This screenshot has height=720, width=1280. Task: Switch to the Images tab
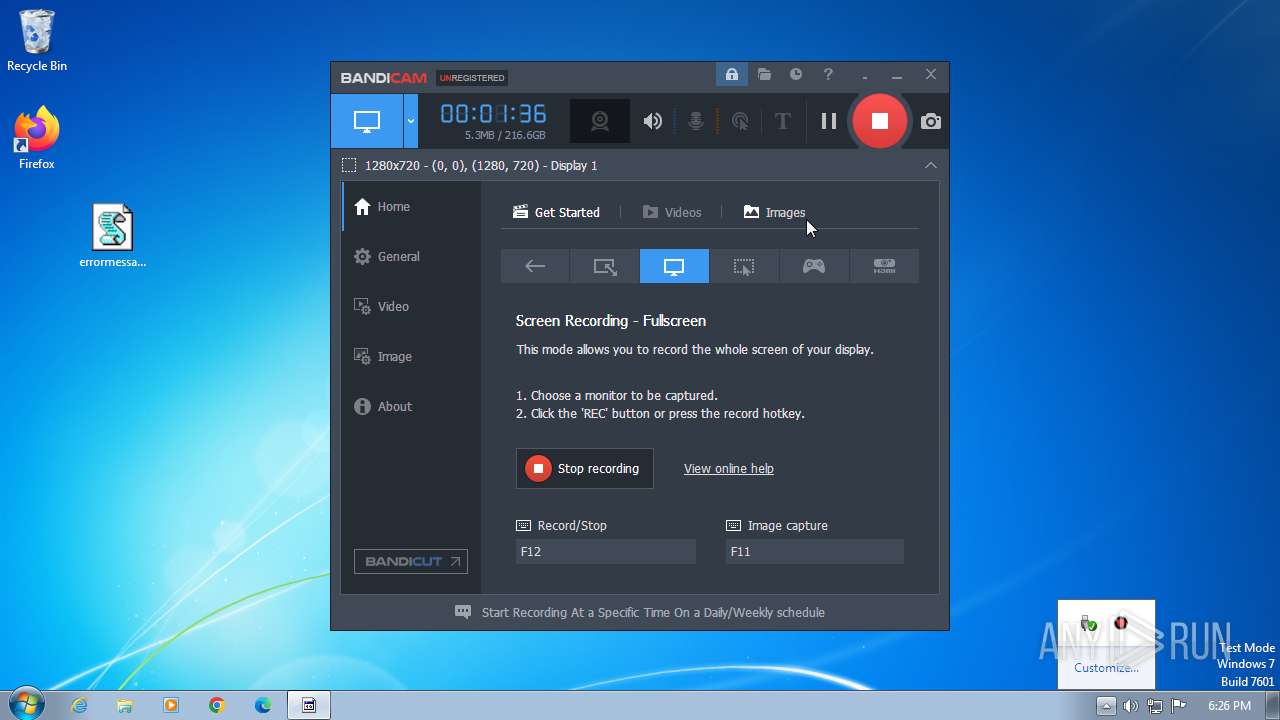[774, 212]
